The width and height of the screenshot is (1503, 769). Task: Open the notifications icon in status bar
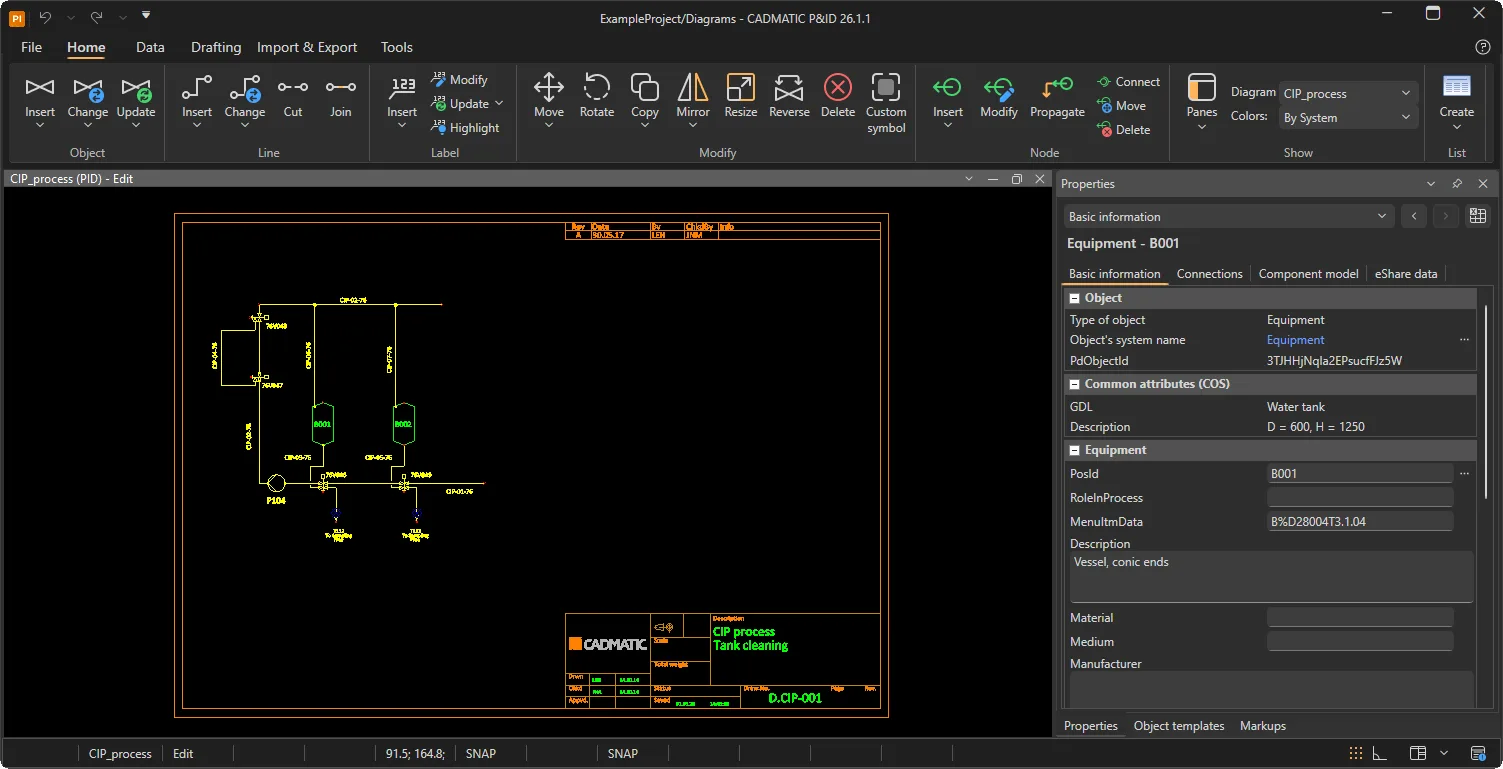(x=1478, y=753)
